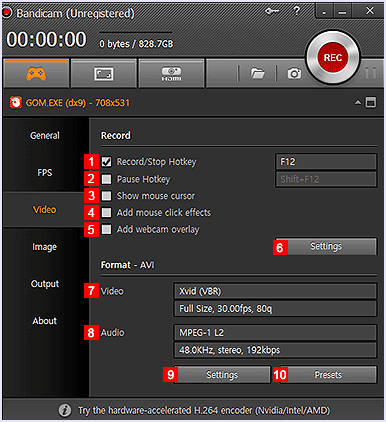386x422 pixels.
Task: Take screenshot with camera icon
Action: (294, 73)
